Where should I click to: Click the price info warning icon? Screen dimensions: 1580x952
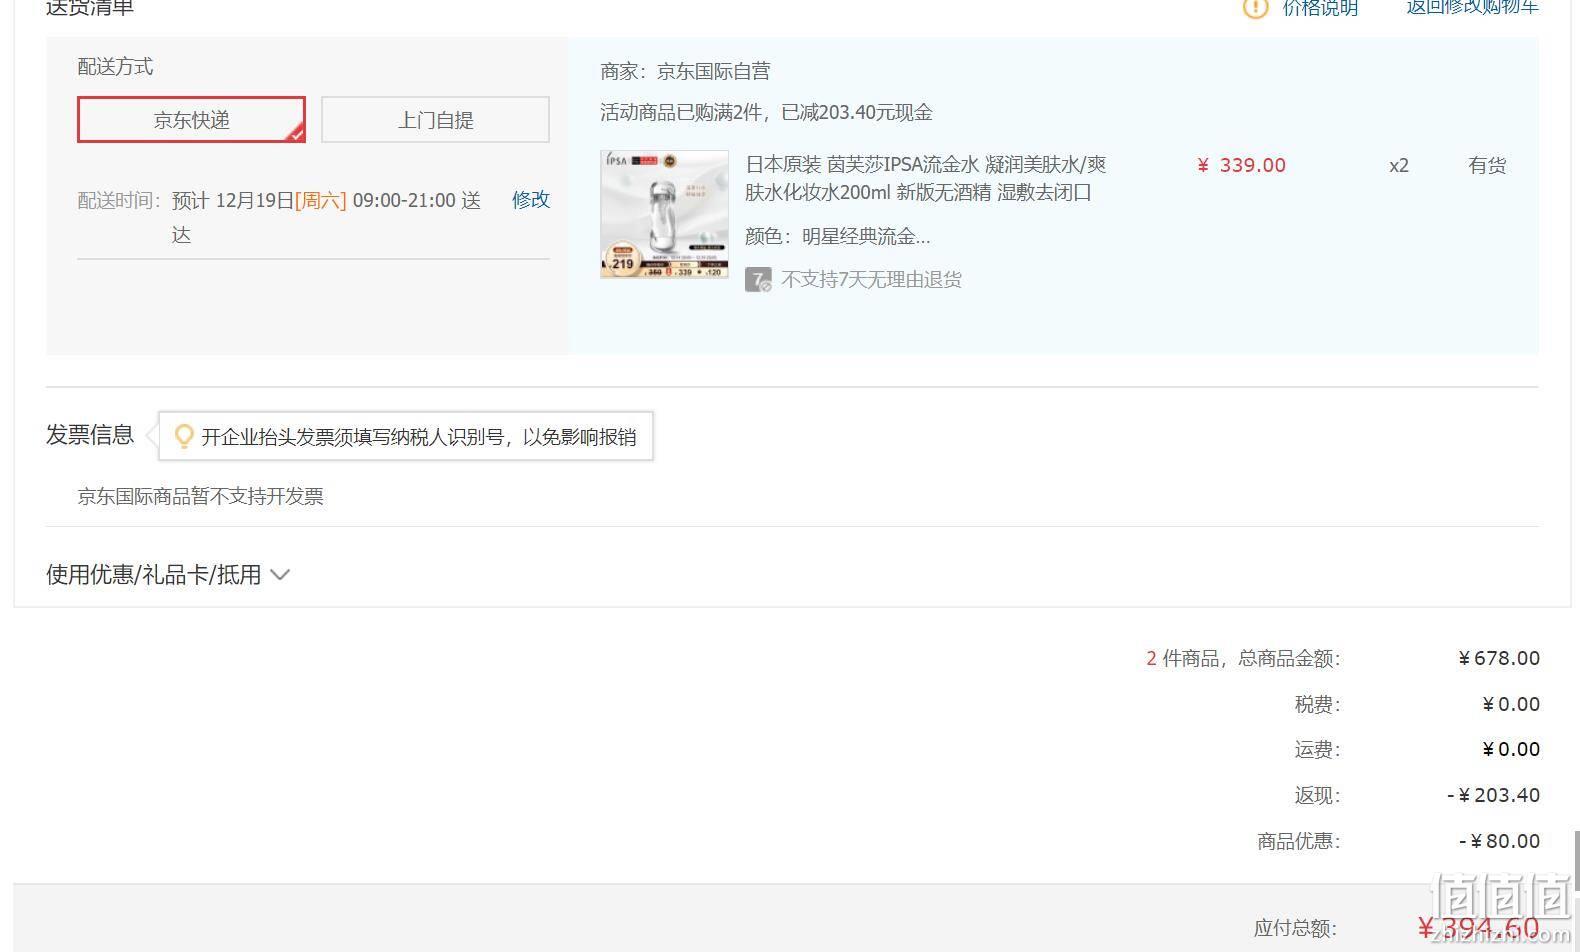pyautogui.click(x=1255, y=8)
